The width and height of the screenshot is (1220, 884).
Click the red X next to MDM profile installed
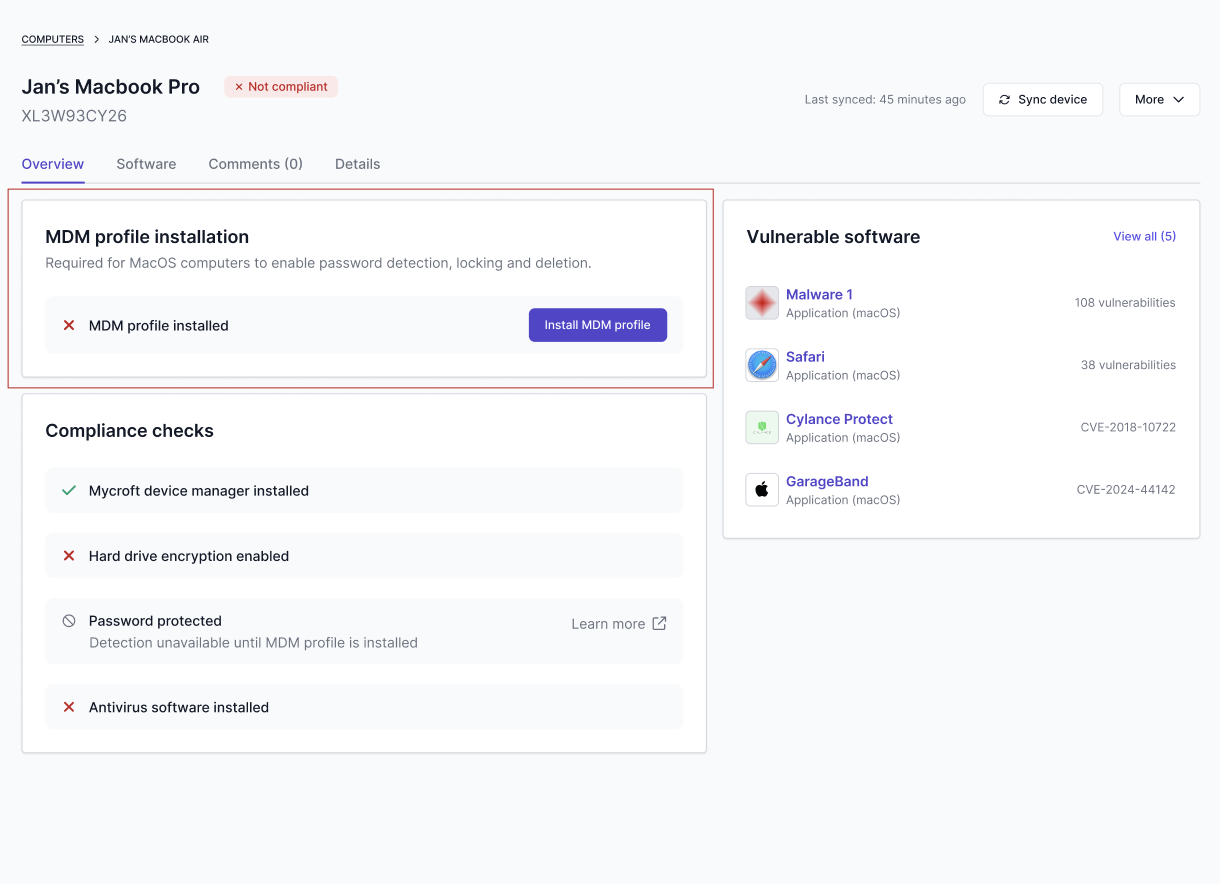69,325
